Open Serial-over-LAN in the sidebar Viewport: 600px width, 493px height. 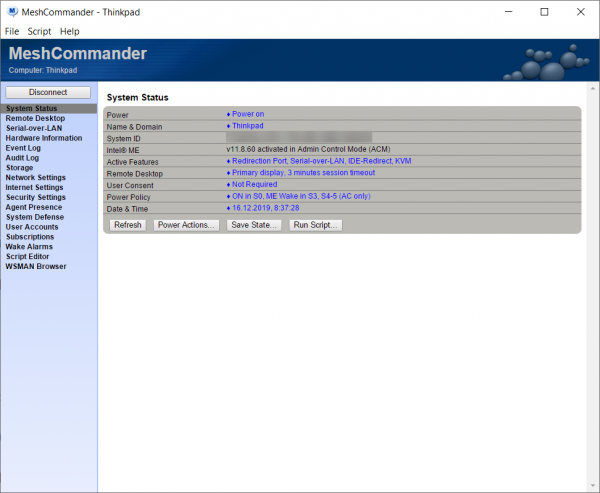click(x=35, y=128)
